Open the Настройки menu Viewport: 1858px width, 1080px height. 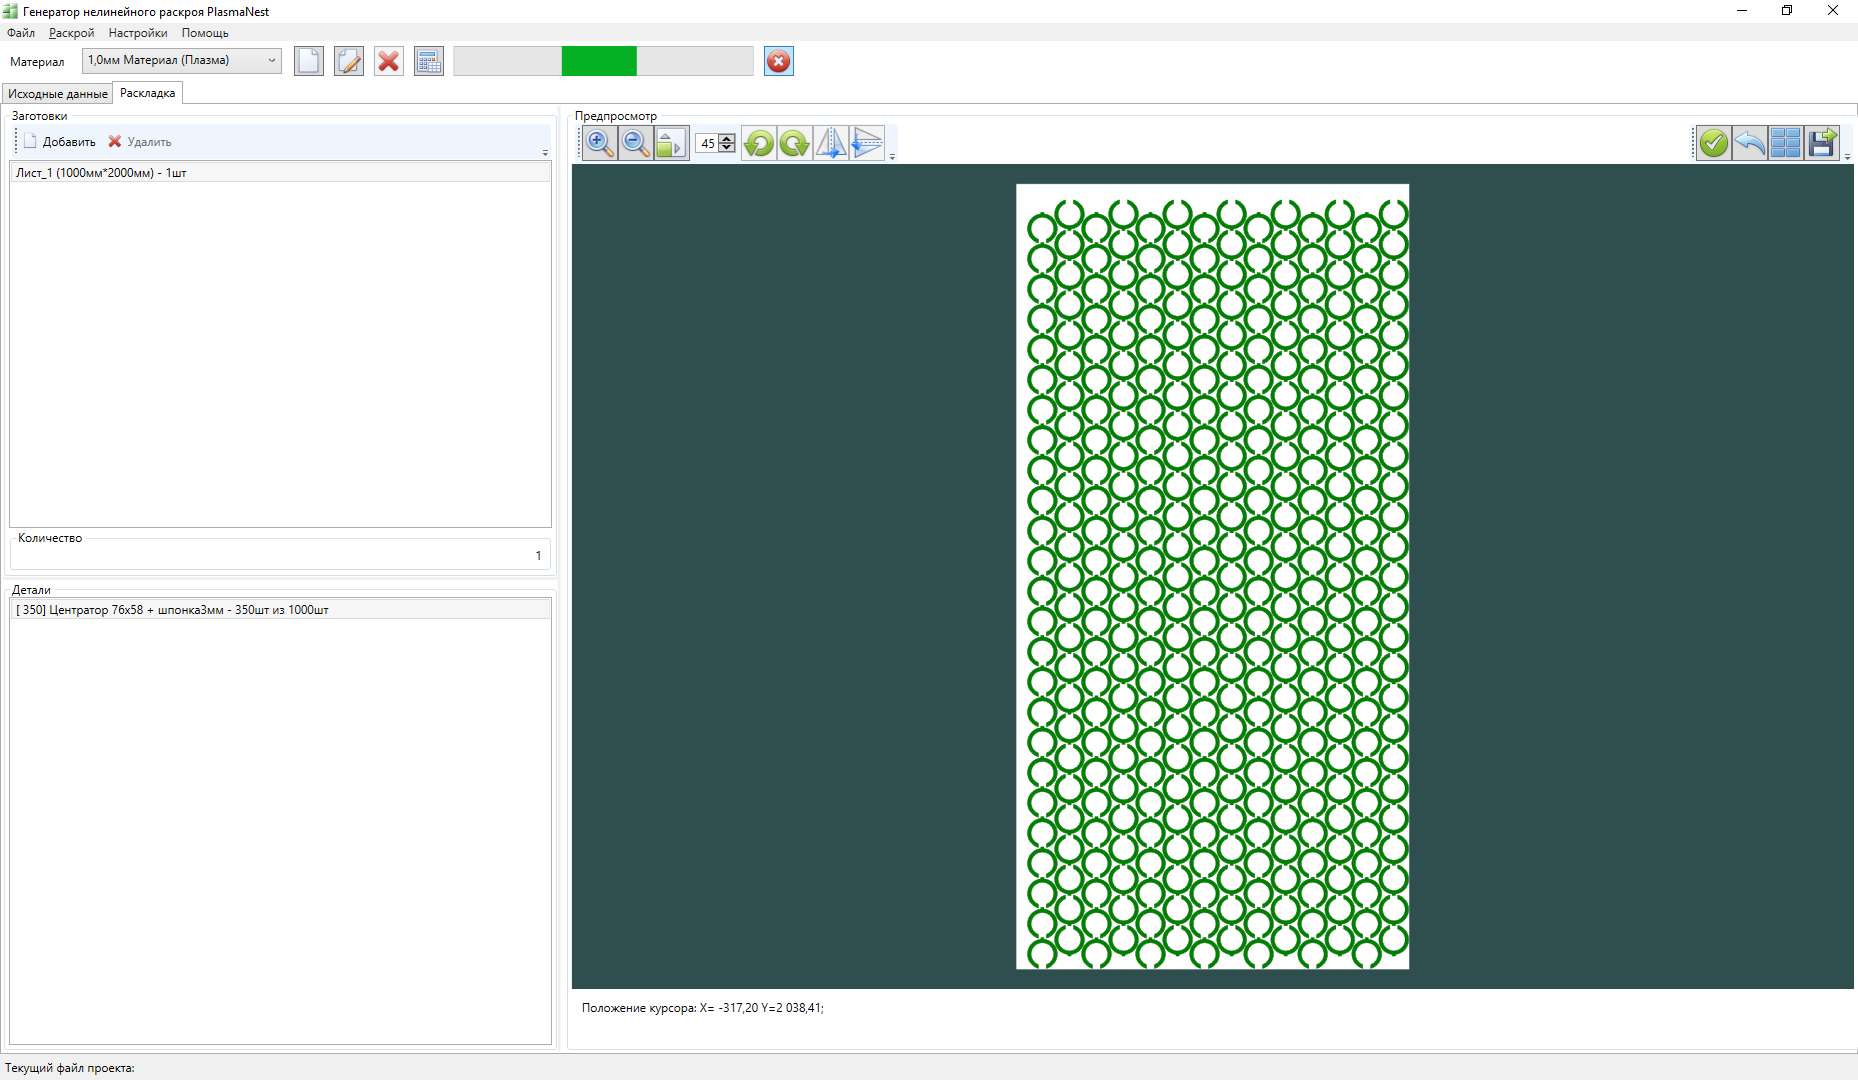(138, 33)
